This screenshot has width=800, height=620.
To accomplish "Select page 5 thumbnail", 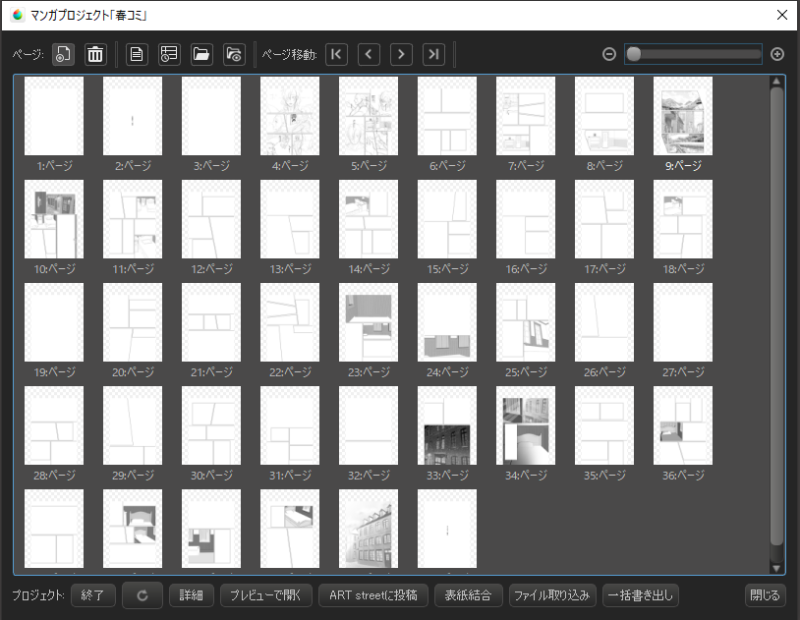I will 368,116.
